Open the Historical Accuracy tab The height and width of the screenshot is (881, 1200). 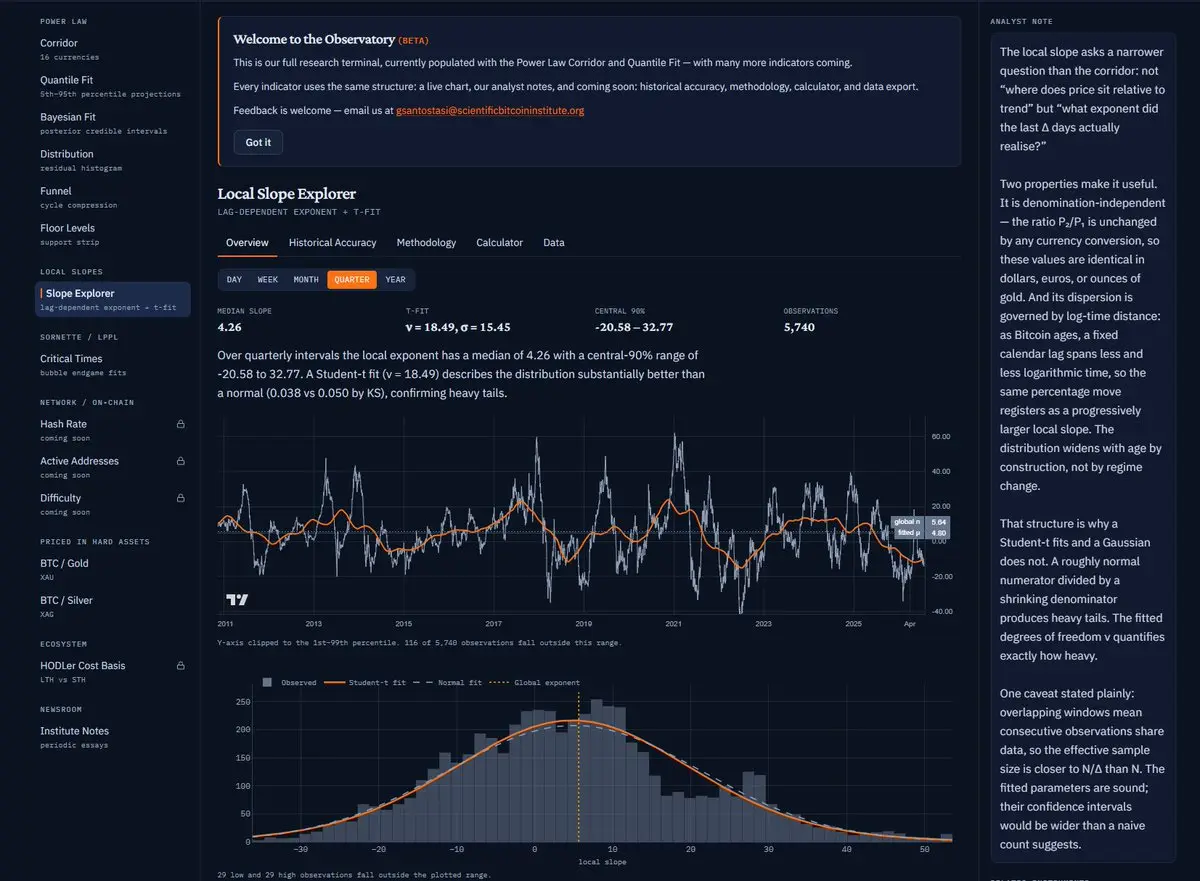[333, 243]
